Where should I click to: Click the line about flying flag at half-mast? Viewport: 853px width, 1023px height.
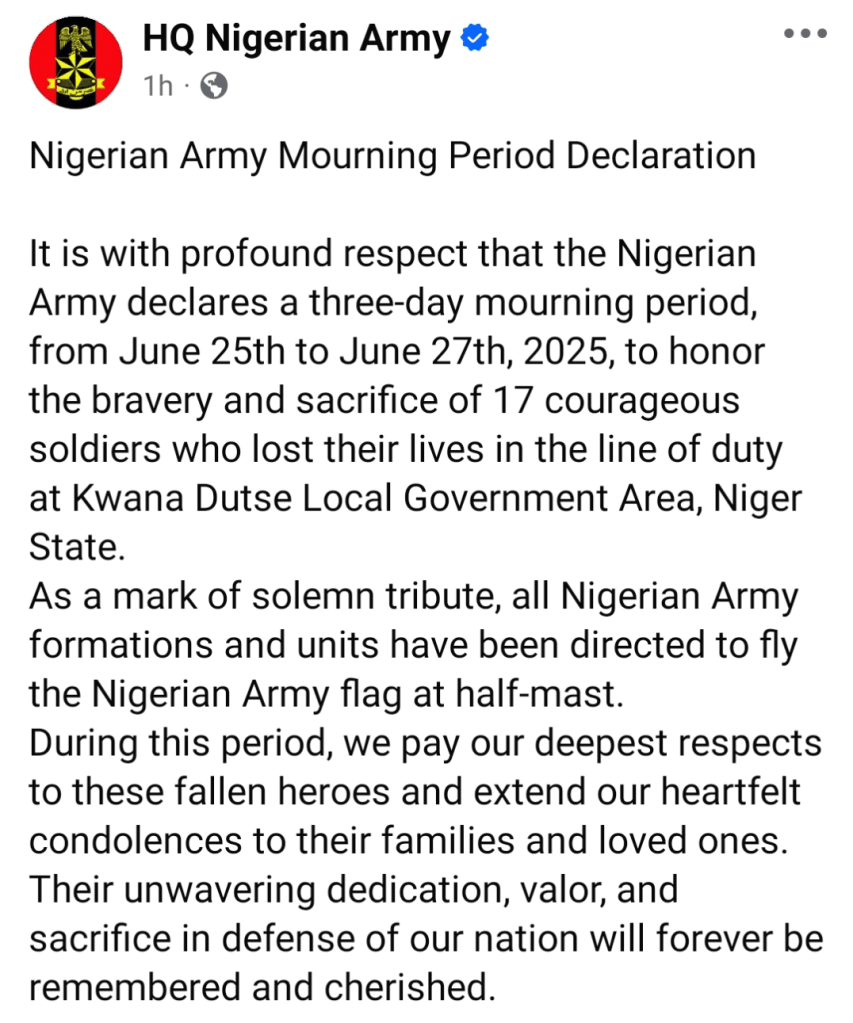(326, 693)
